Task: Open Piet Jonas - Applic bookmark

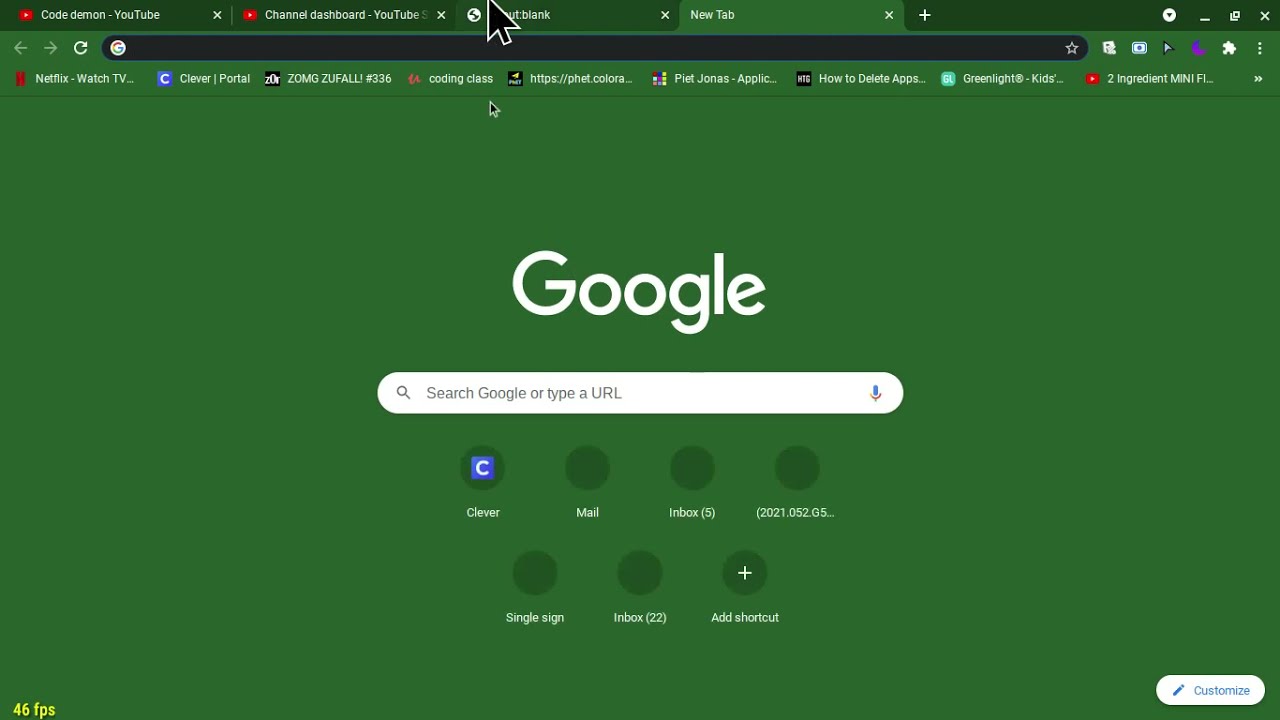Action: (x=714, y=79)
